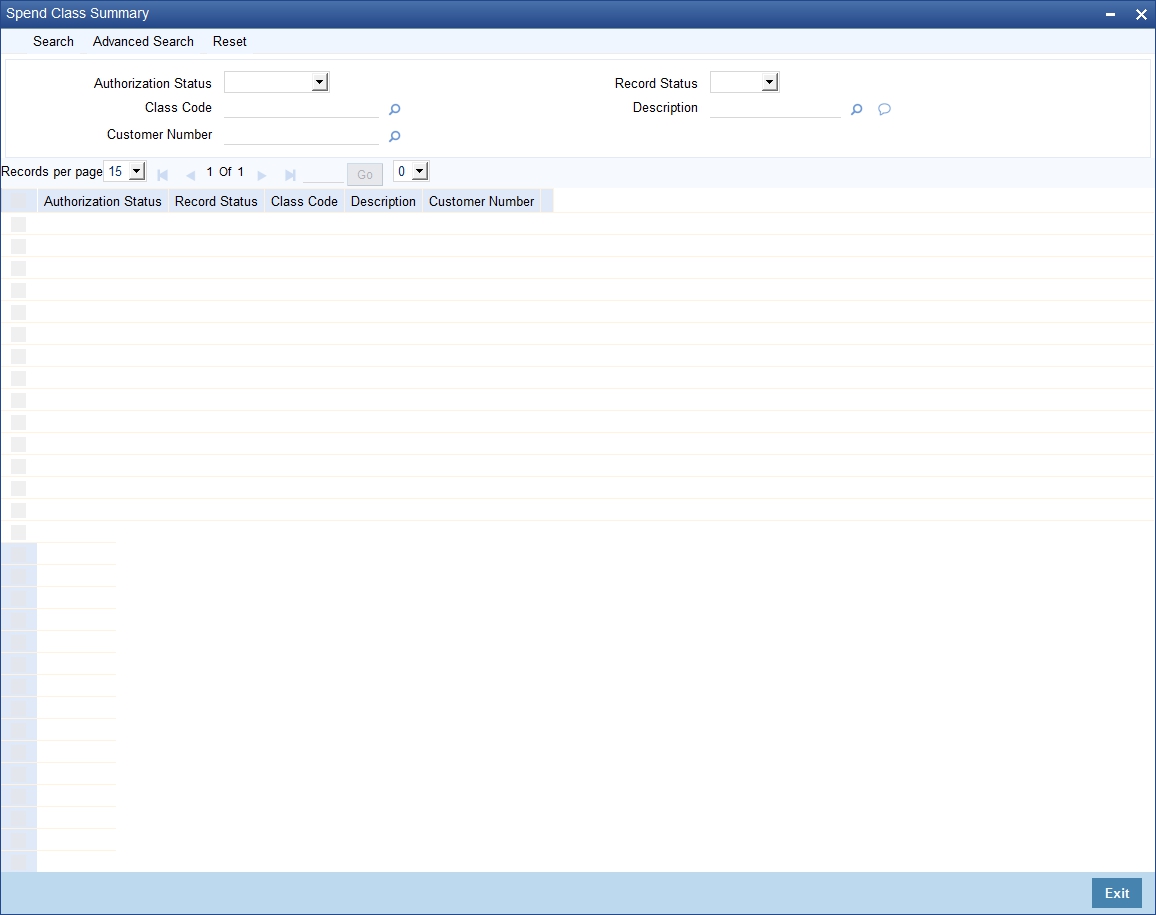This screenshot has width=1156, height=915.
Task: Go to next page of records
Action: click(x=262, y=175)
